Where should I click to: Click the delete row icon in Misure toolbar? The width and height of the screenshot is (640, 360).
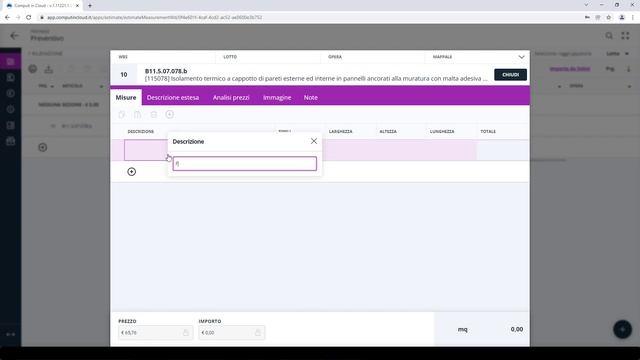pos(153,115)
